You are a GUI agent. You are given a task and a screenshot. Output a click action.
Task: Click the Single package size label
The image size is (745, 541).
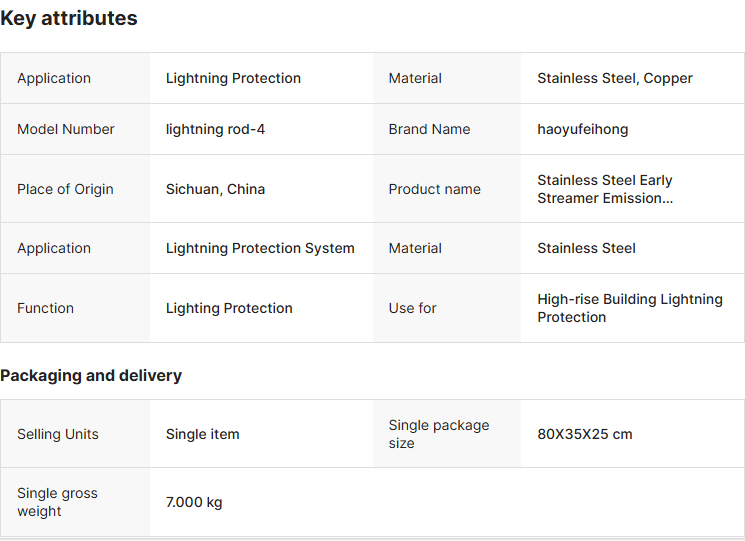click(x=438, y=434)
